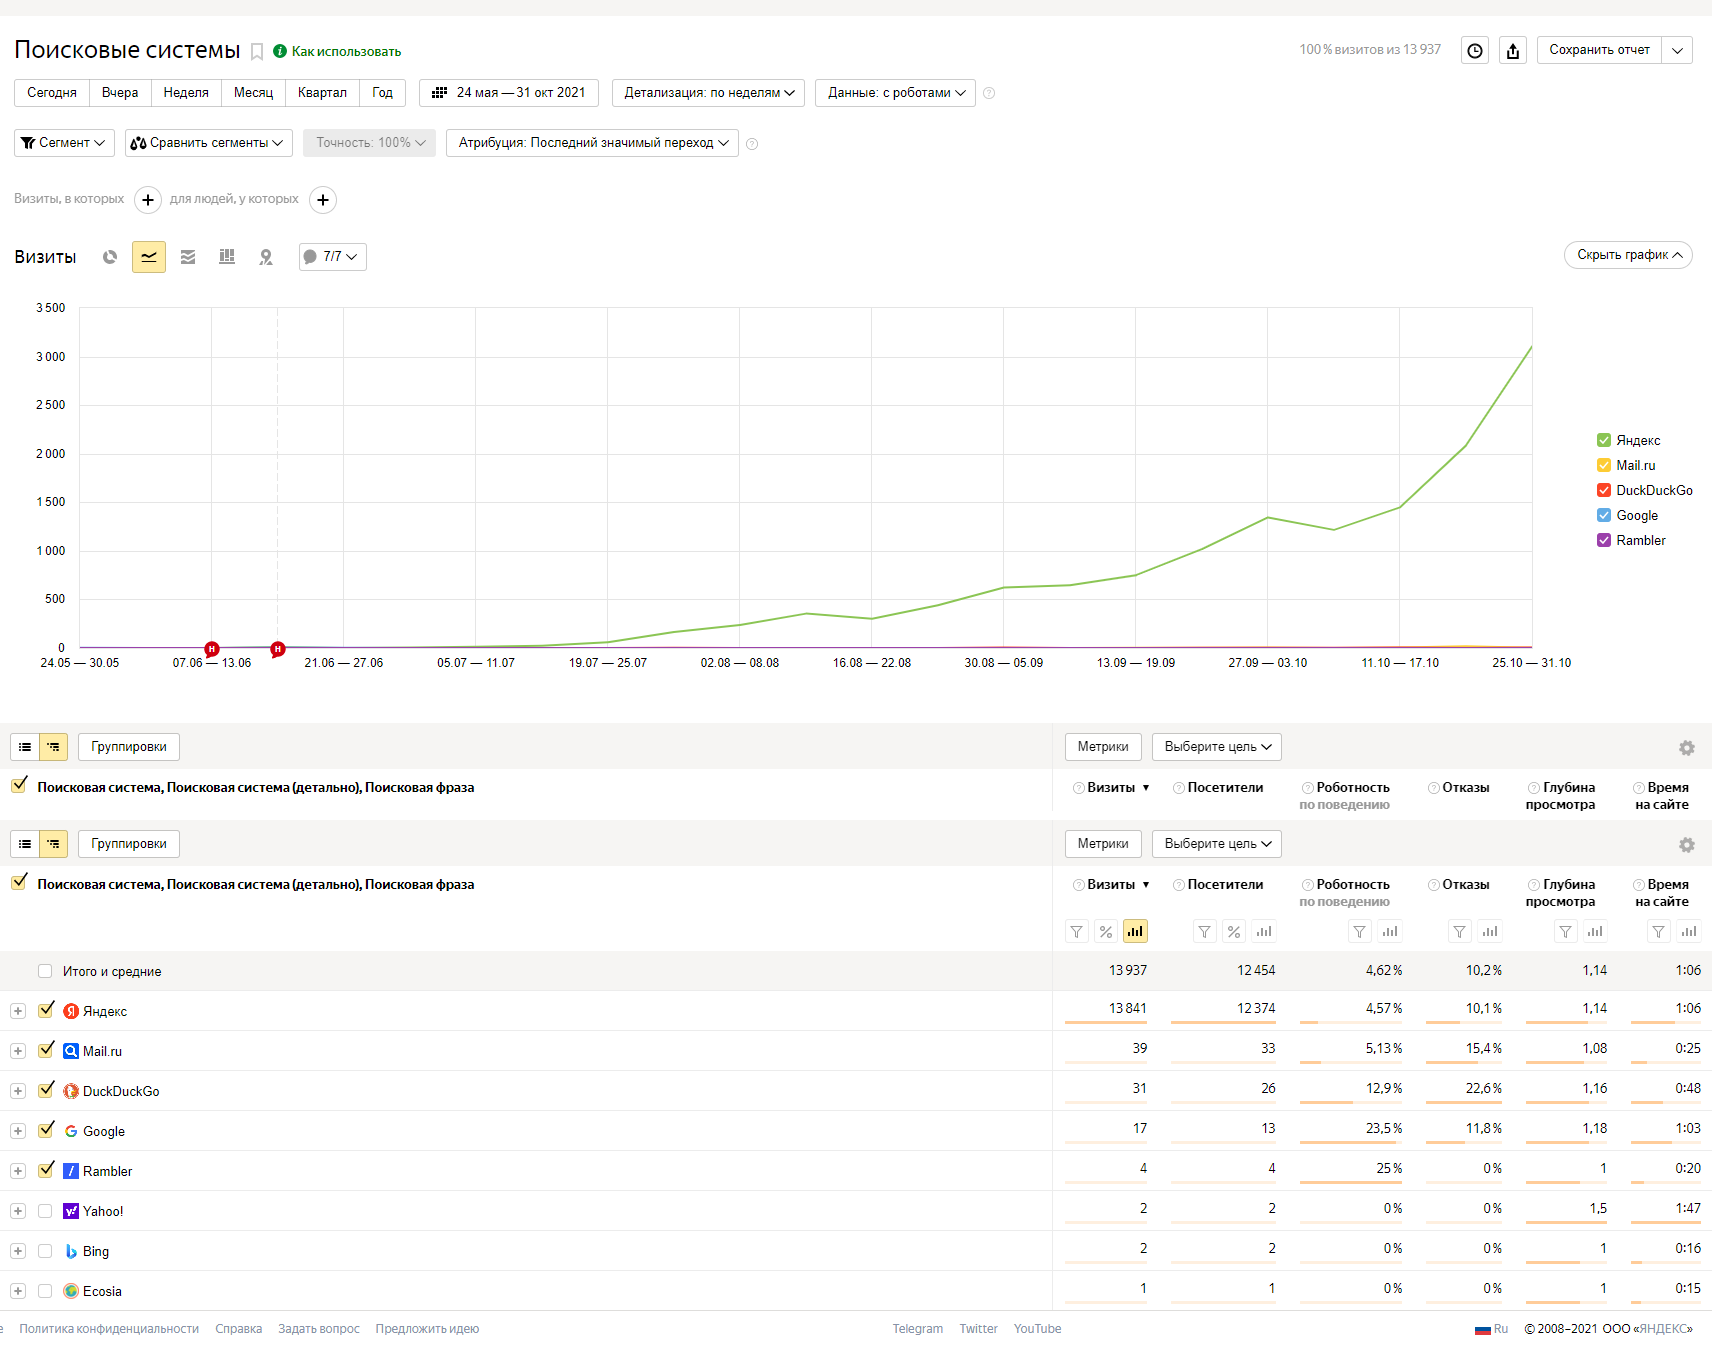This screenshot has height=1347, width=1712.
Task: Select the Сегодня period tab
Action: point(52,93)
